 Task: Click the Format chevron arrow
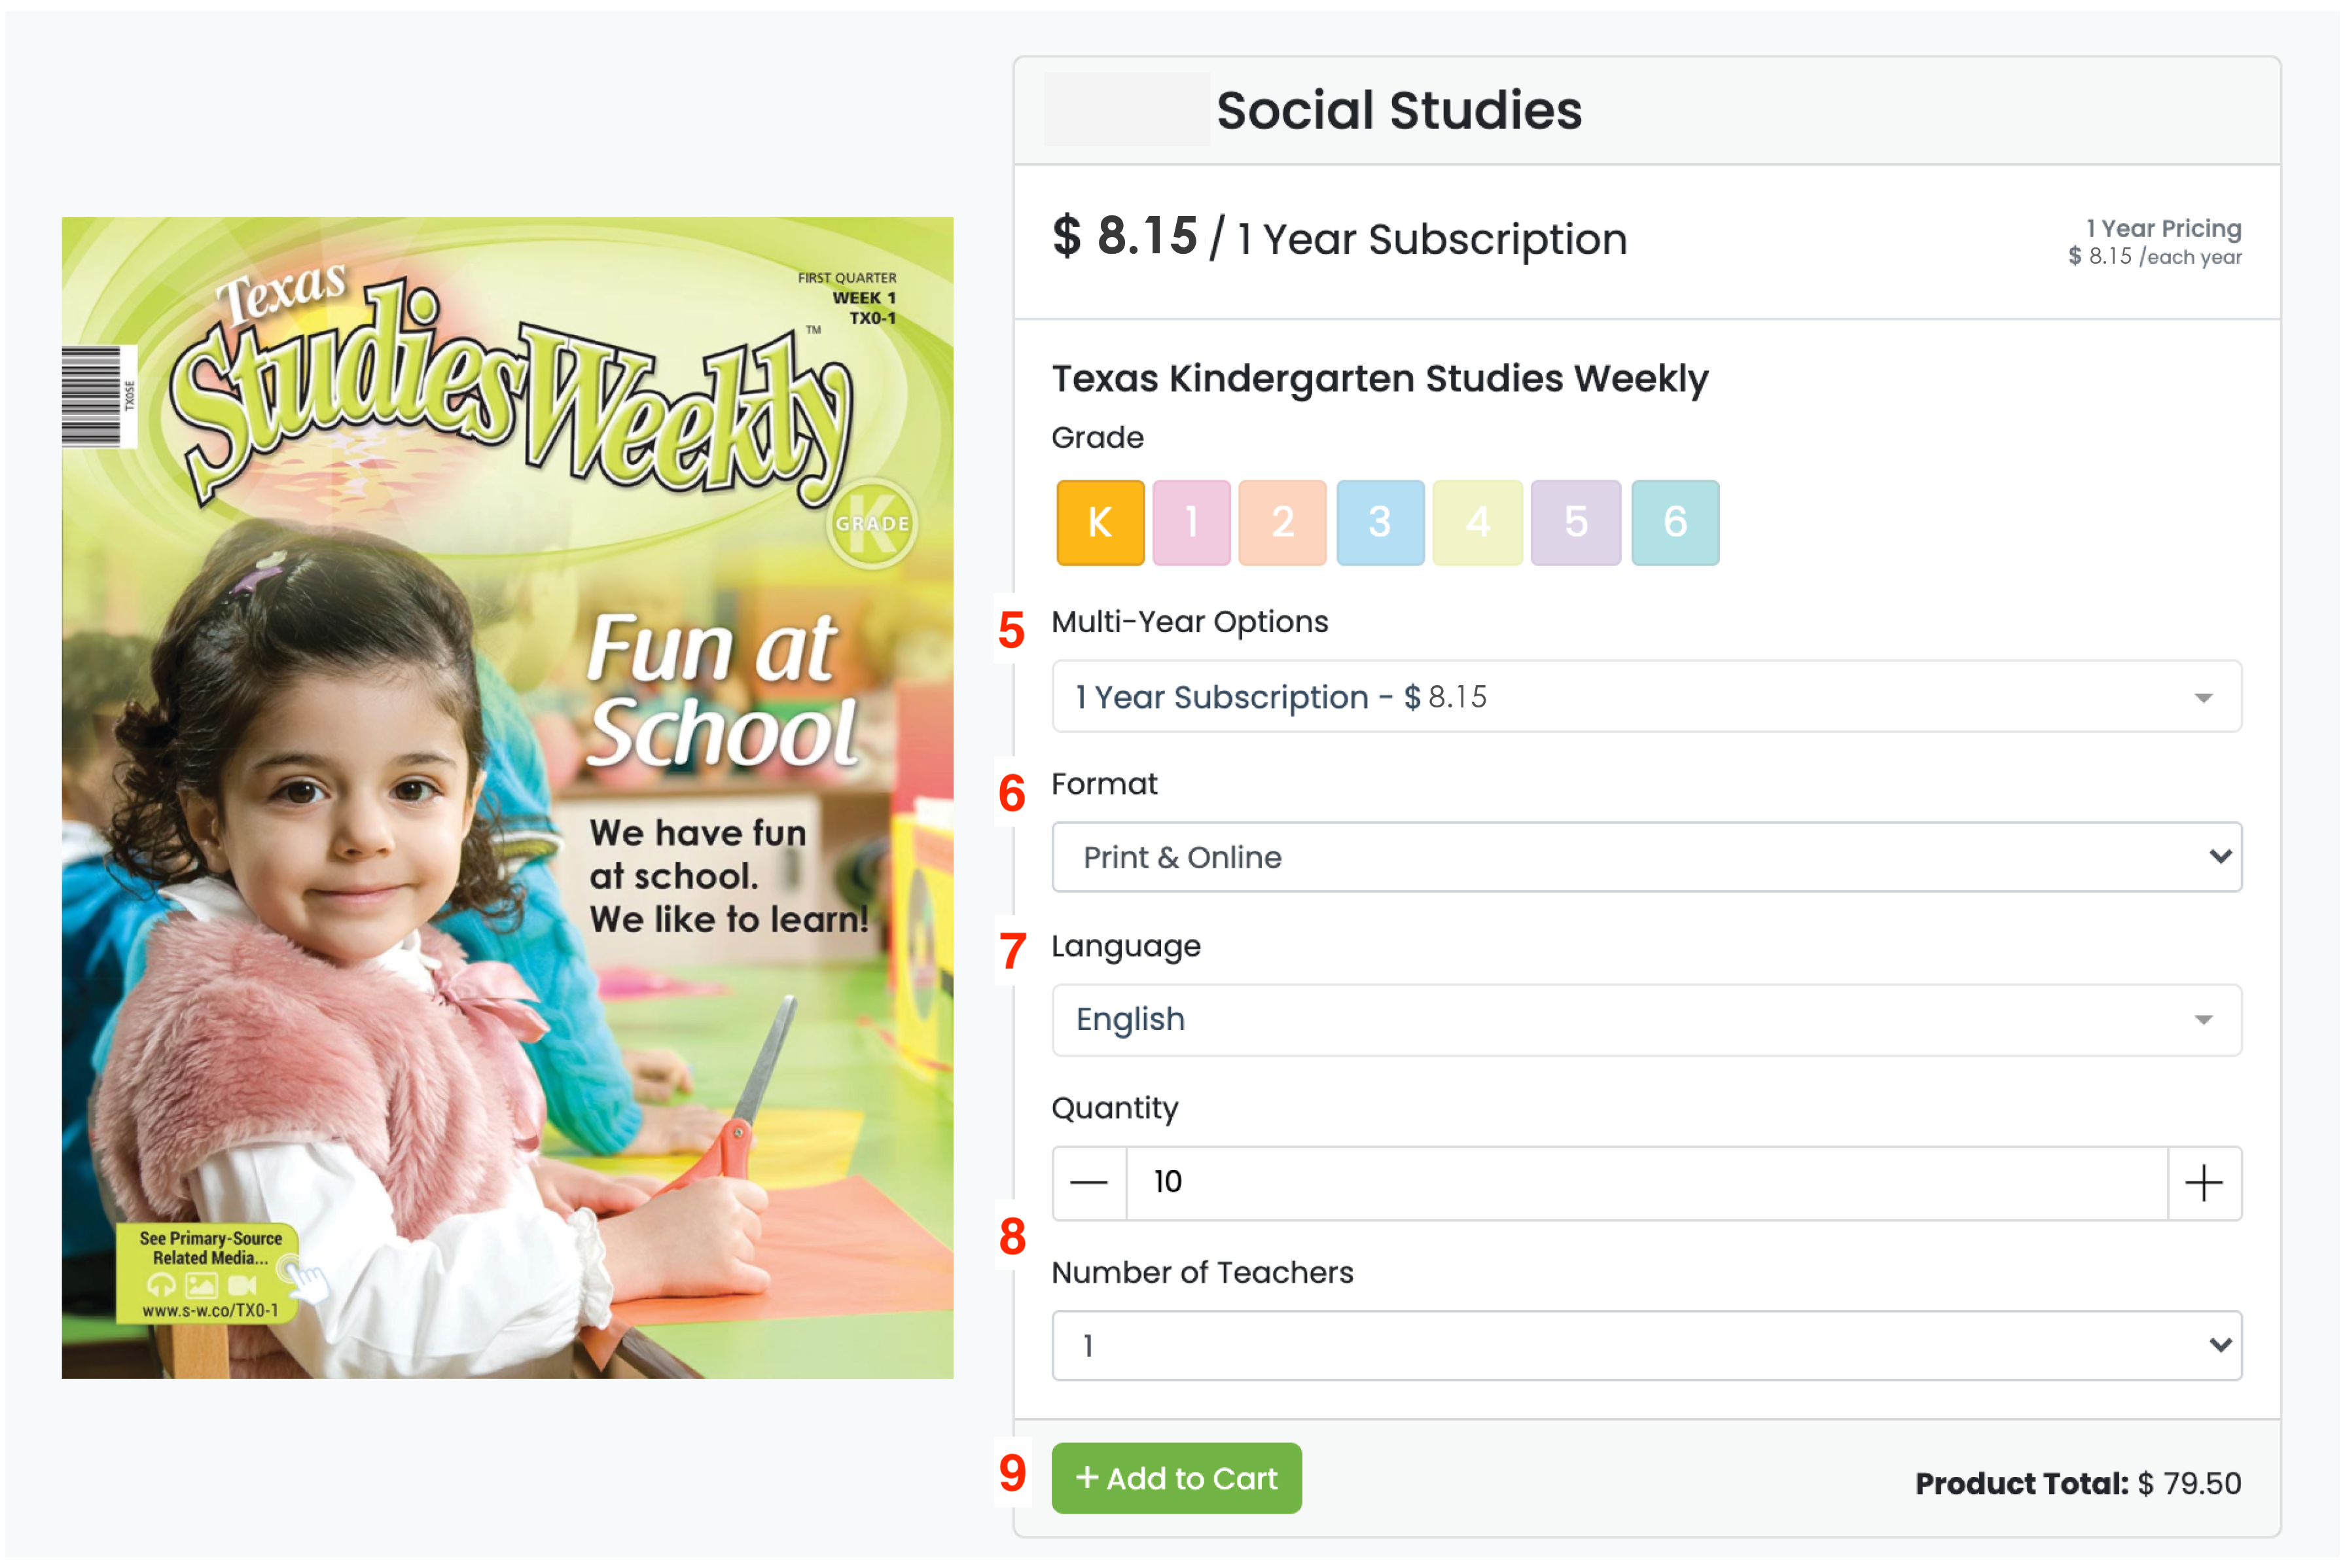click(x=2220, y=856)
